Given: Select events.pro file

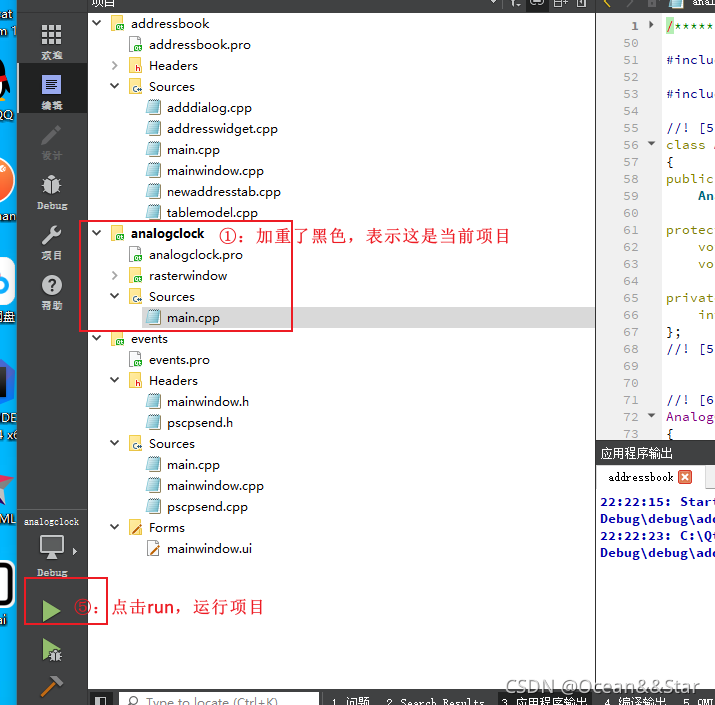Looking at the screenshot, I should (179, 360).
